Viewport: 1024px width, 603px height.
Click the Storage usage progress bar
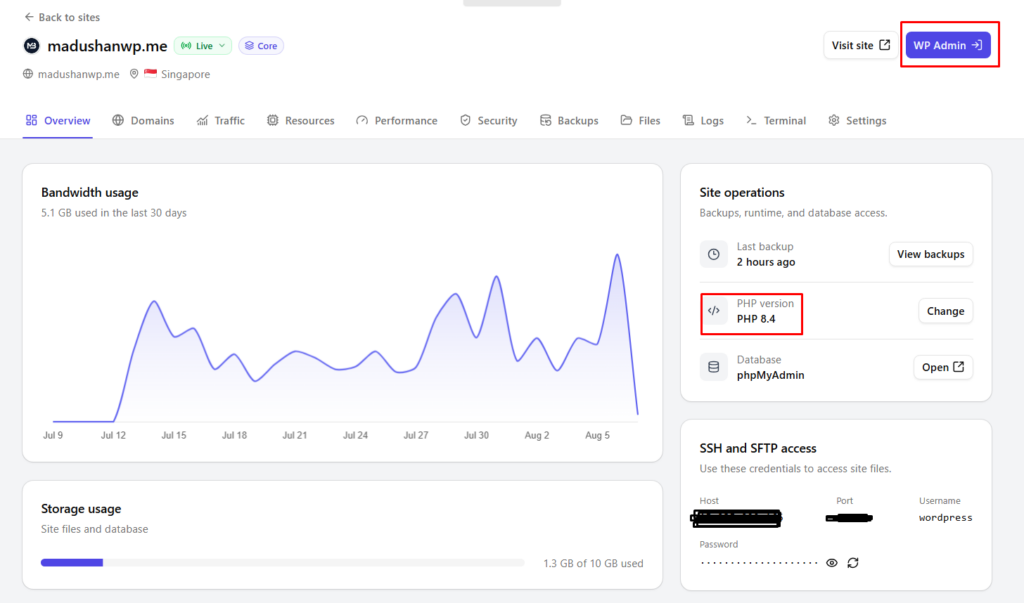point(282,562)
